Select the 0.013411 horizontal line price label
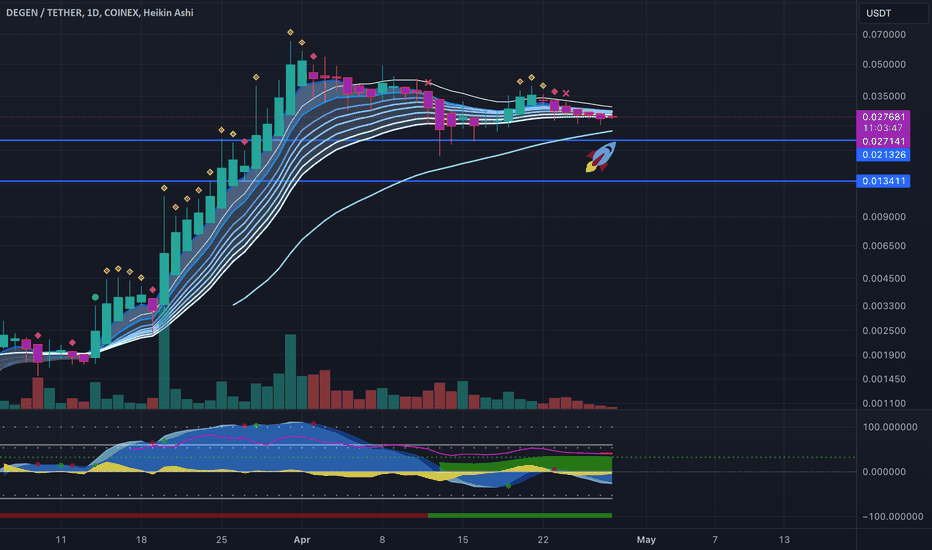 coord(883,181)
